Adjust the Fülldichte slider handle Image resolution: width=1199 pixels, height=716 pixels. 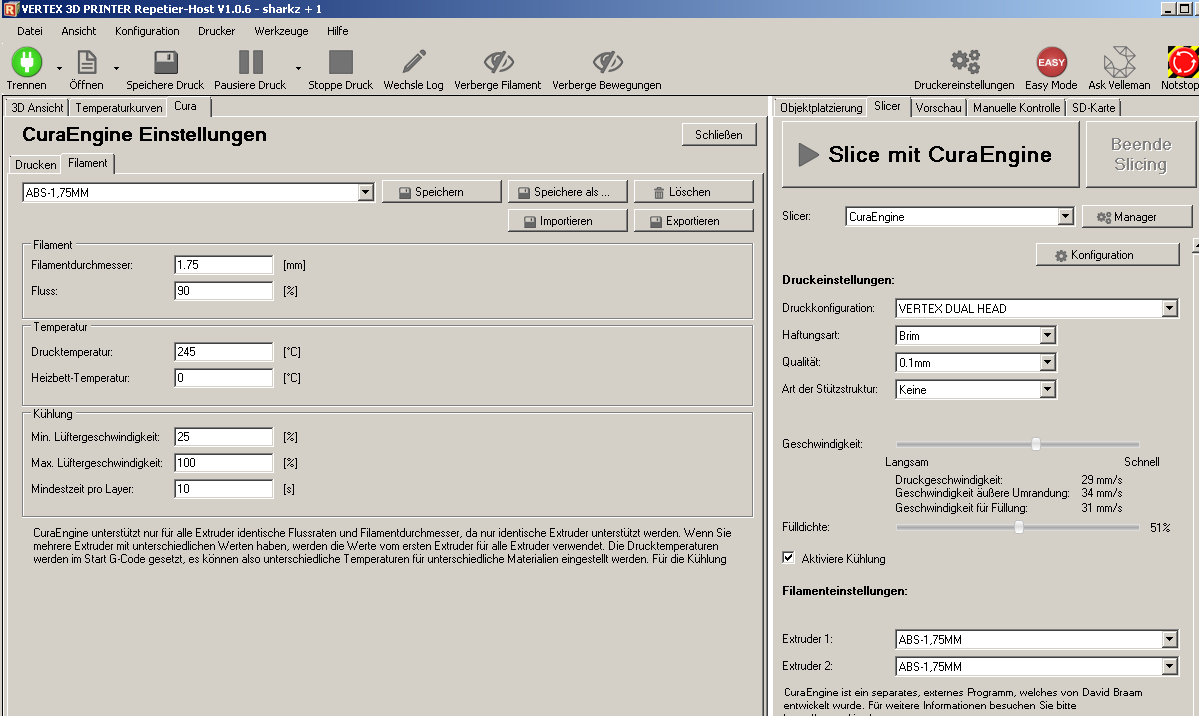[1019, 527]
